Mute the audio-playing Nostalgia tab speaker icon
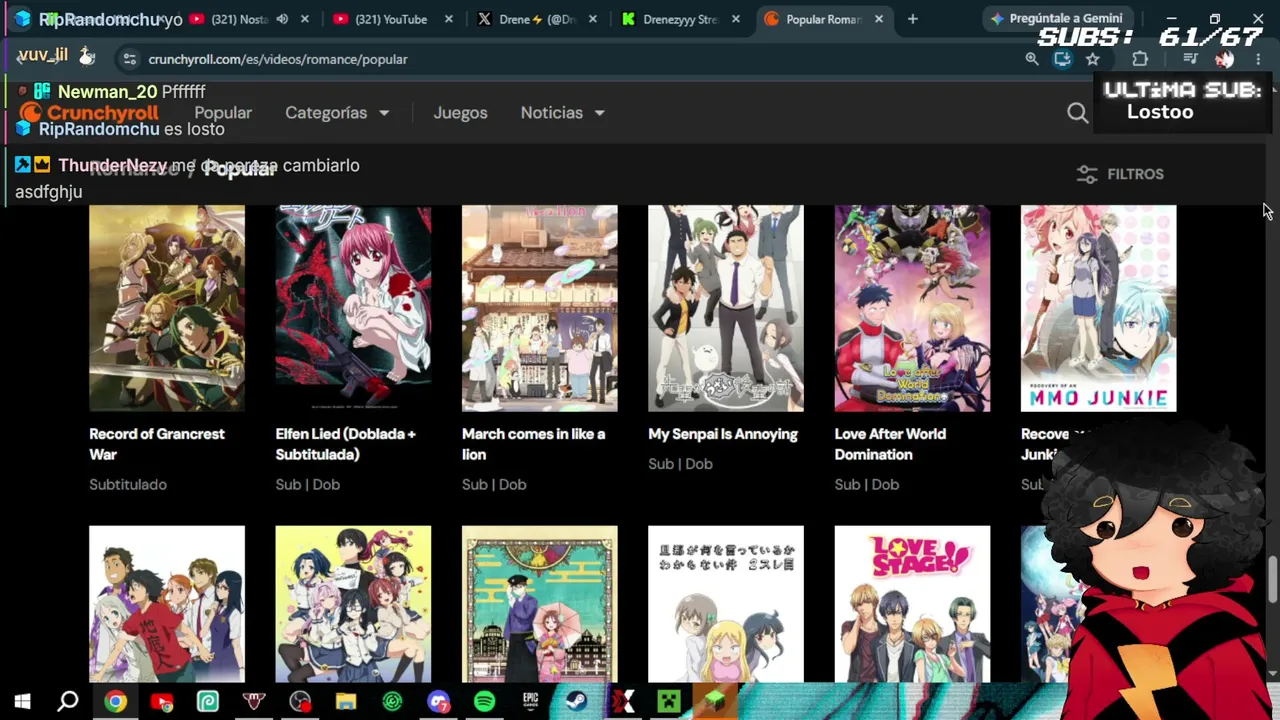The image size is (1280, 720). coord(282,19)
